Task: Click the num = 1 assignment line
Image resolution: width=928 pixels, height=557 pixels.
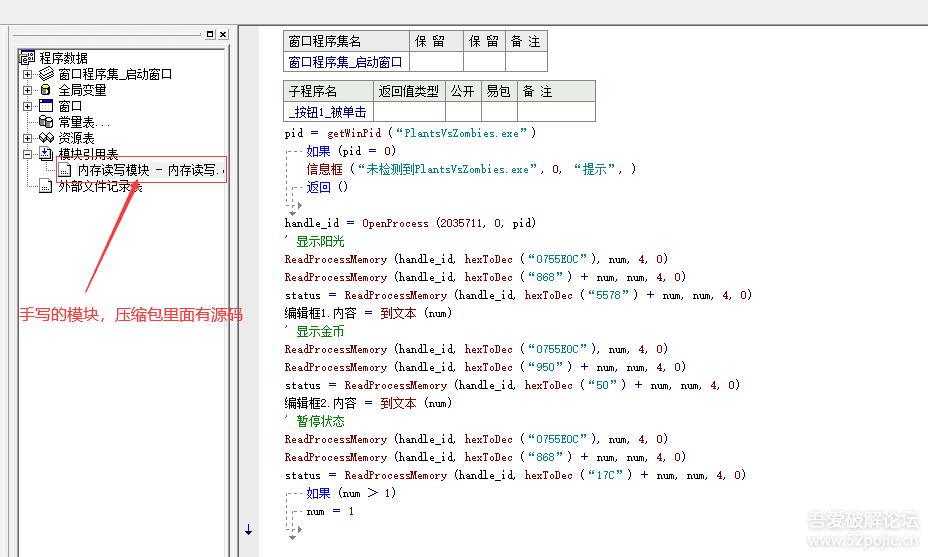Action: tap(330, 511)
